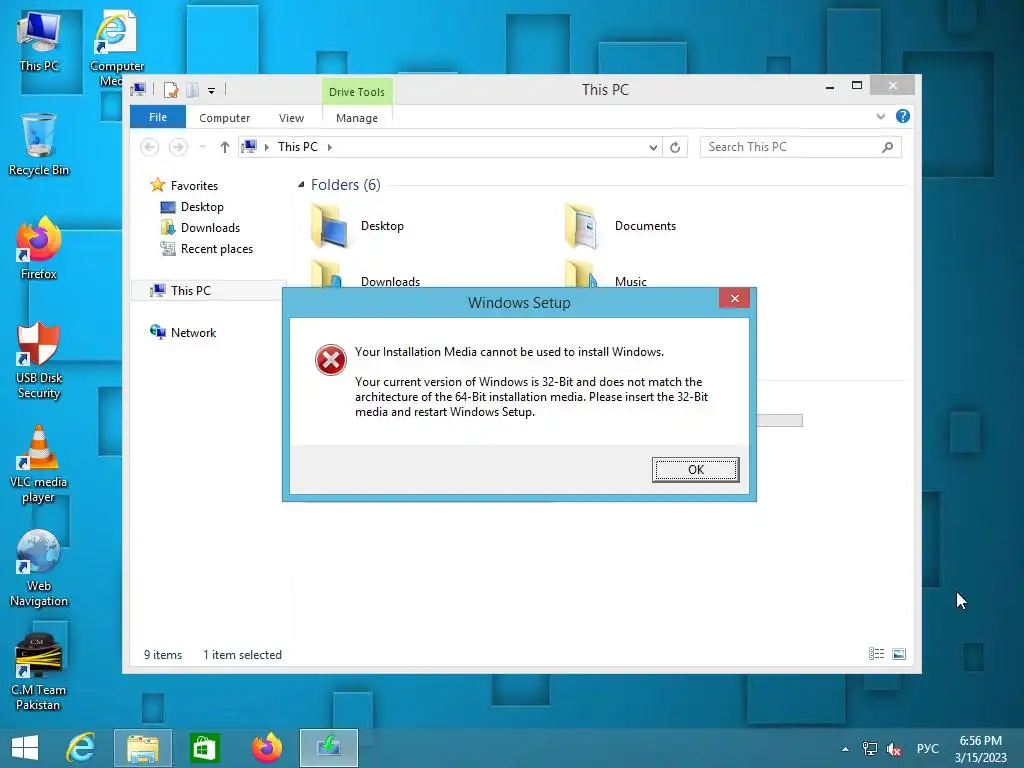Select the Documents folder icon
The image size is (1024, 768).
click(x=581, y=225)
